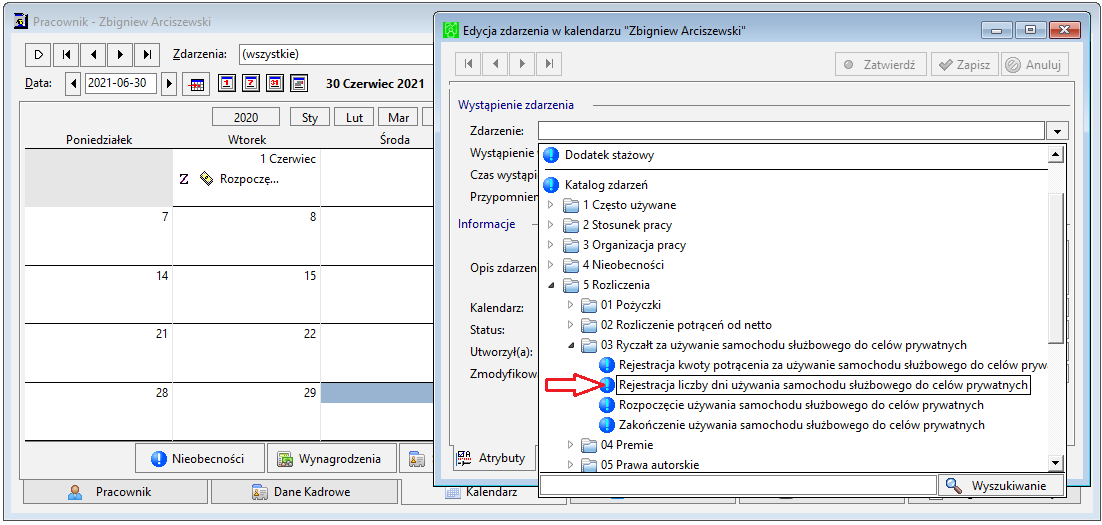The width and height of the screenshot is (1102, 525).
Task: Go to first record in Pracownik window
Action: [x=66, y=54]
